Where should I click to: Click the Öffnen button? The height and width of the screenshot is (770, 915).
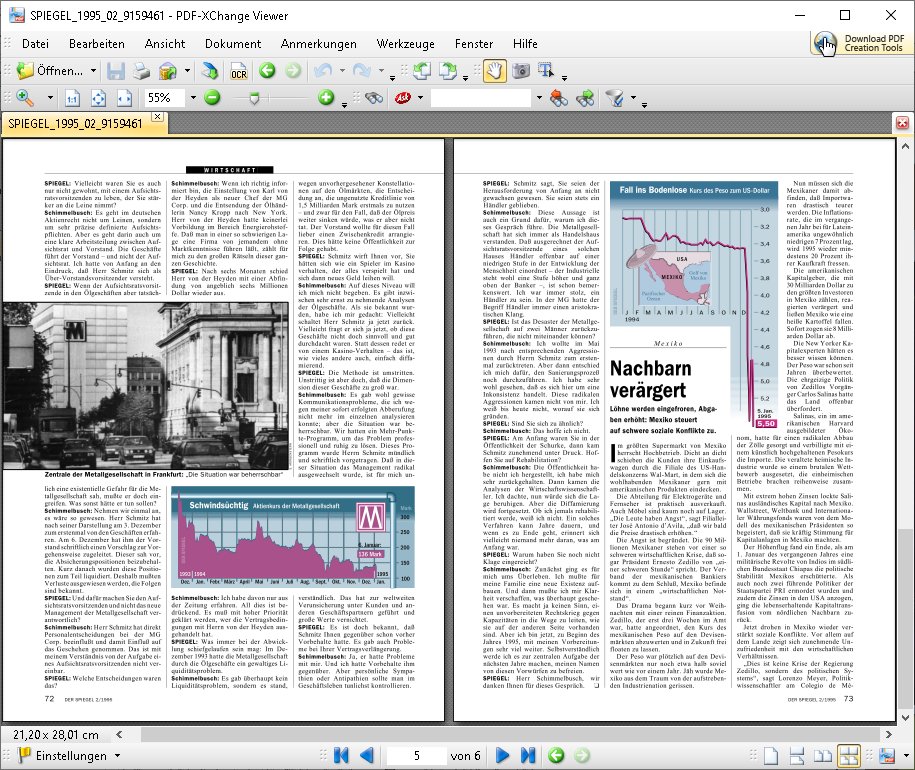(50, 71)
